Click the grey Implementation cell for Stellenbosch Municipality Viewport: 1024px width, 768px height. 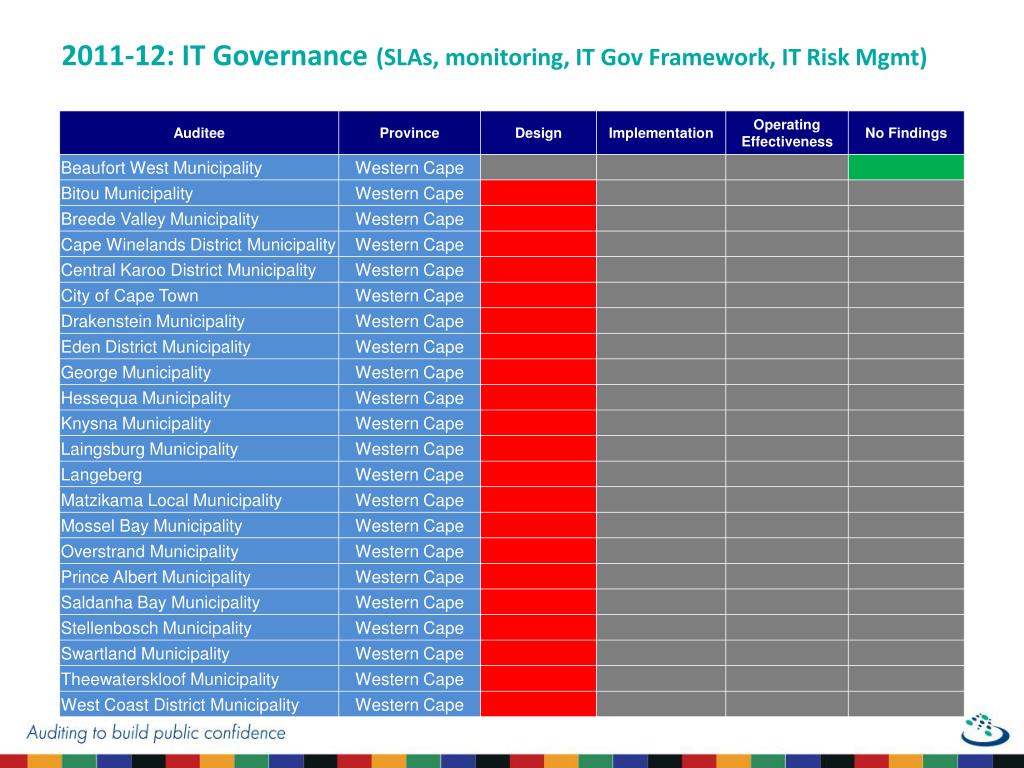[x=661, y=628]
